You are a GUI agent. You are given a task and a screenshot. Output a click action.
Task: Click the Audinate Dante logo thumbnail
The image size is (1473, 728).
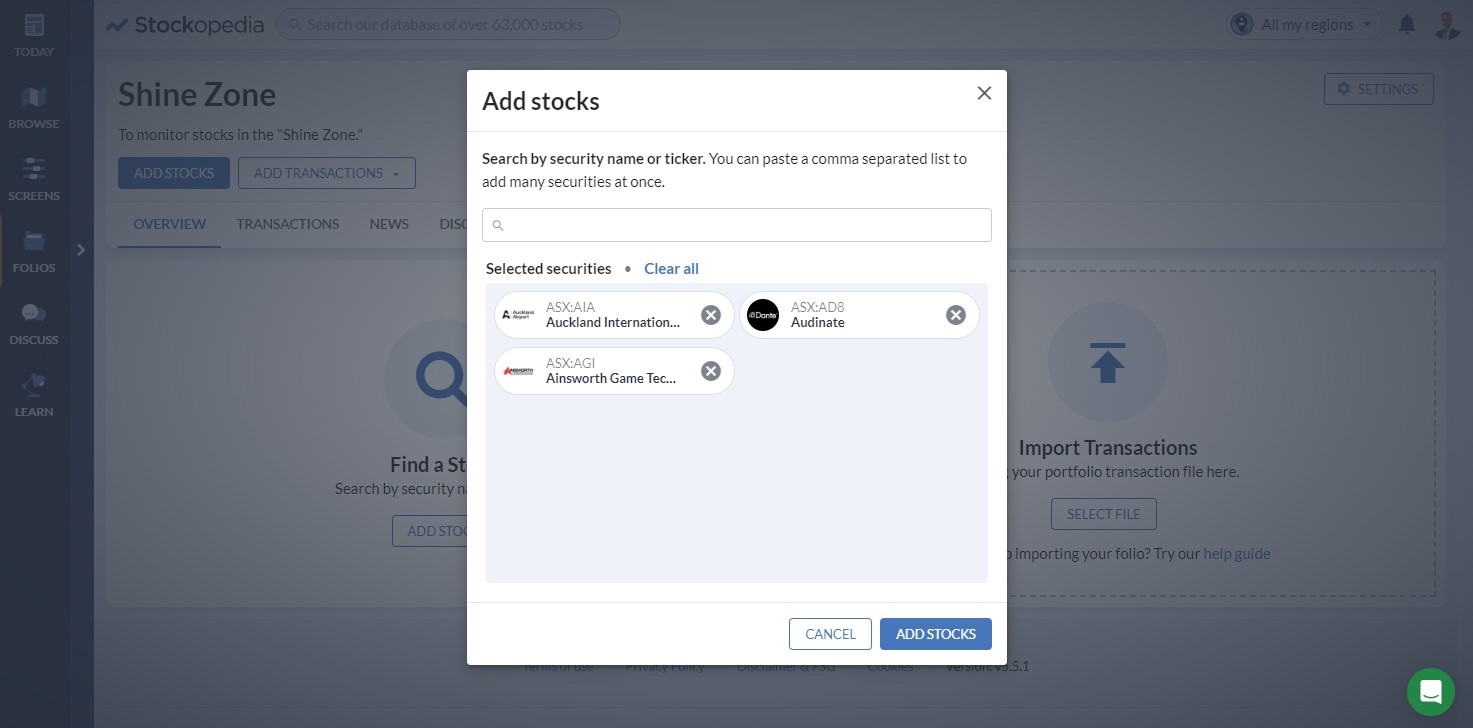click(763, 315)
